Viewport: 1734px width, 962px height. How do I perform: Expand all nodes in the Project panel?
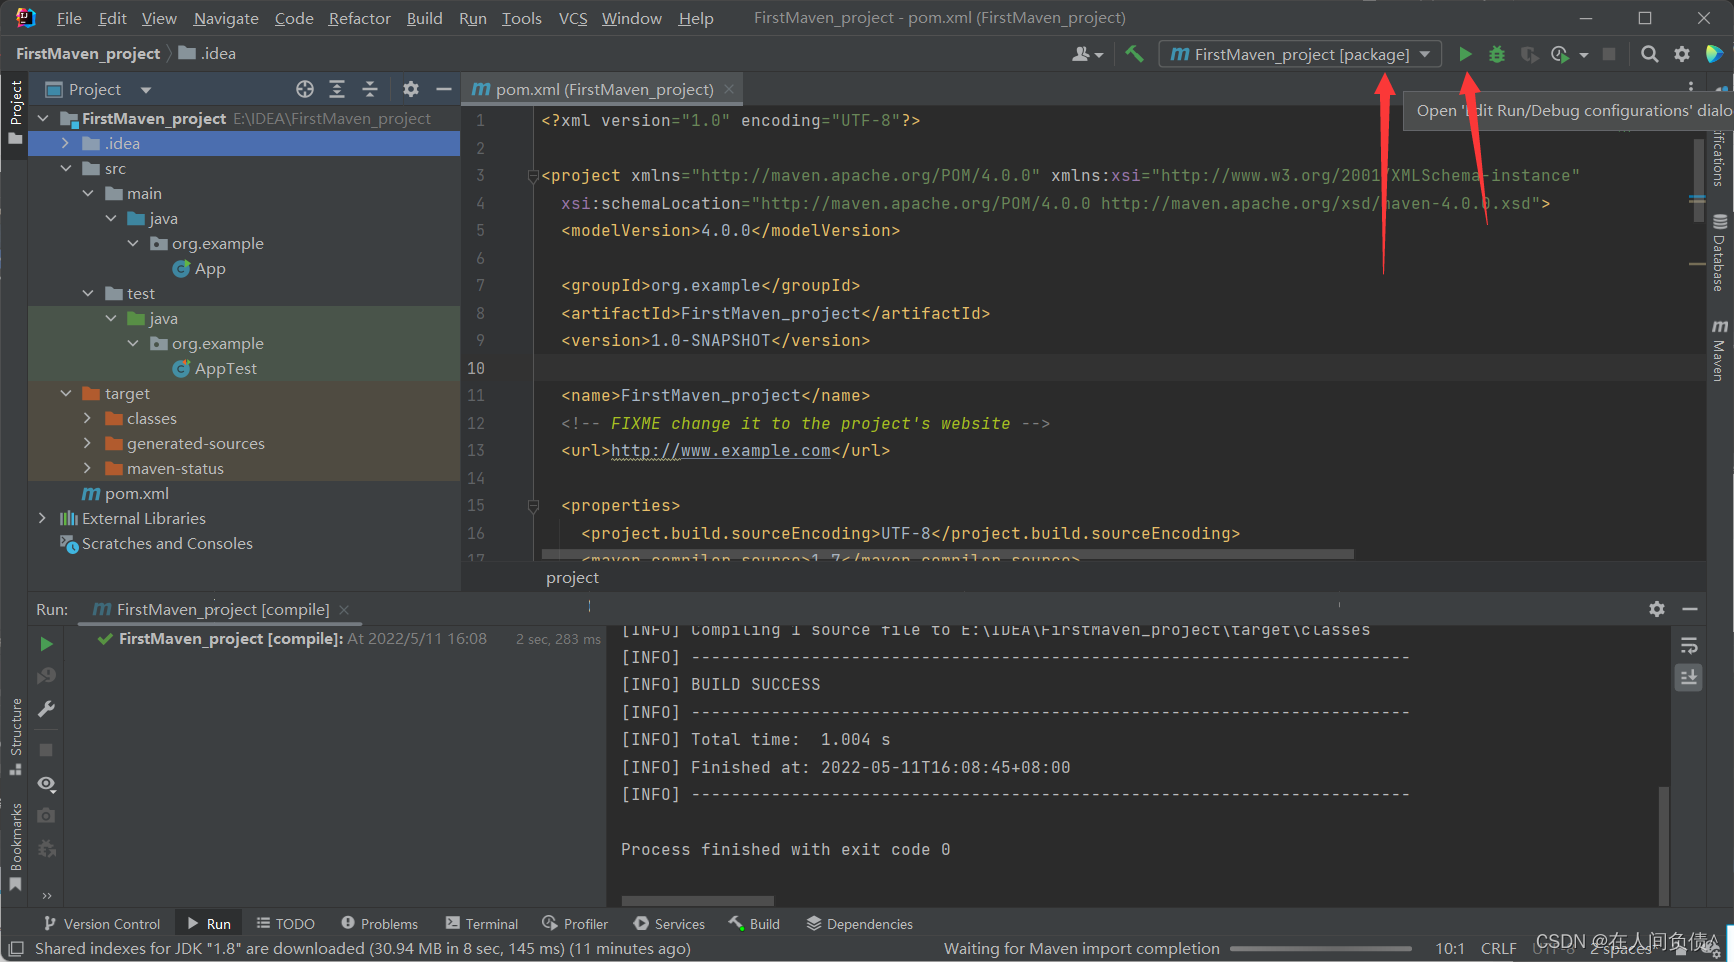click(x=337, y=89)
